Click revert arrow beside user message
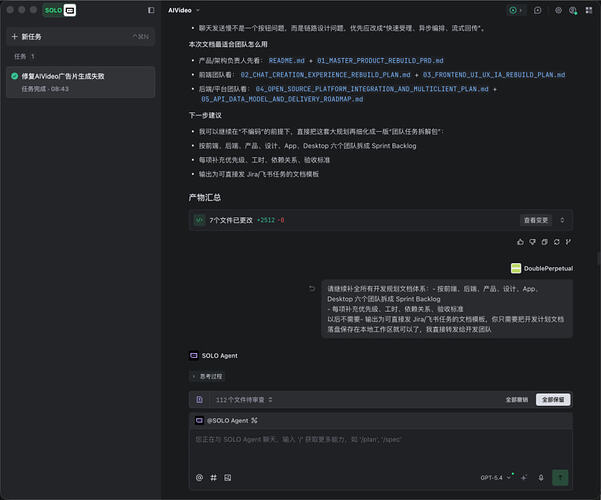601x500 pixels. (312, 288)
